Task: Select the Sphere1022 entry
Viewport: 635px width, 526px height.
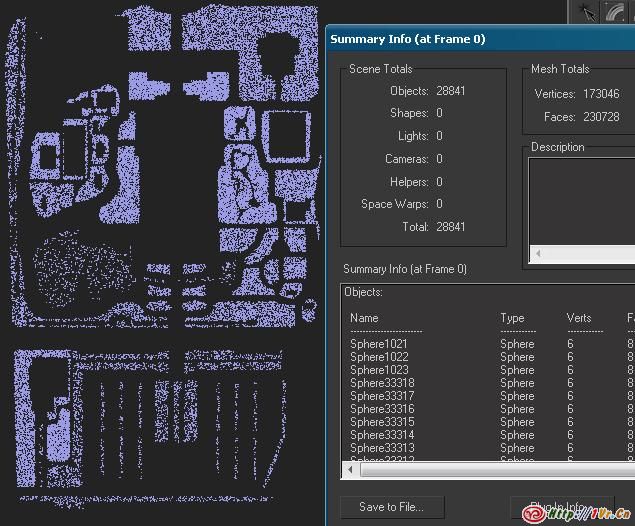Action: [379, 357]
